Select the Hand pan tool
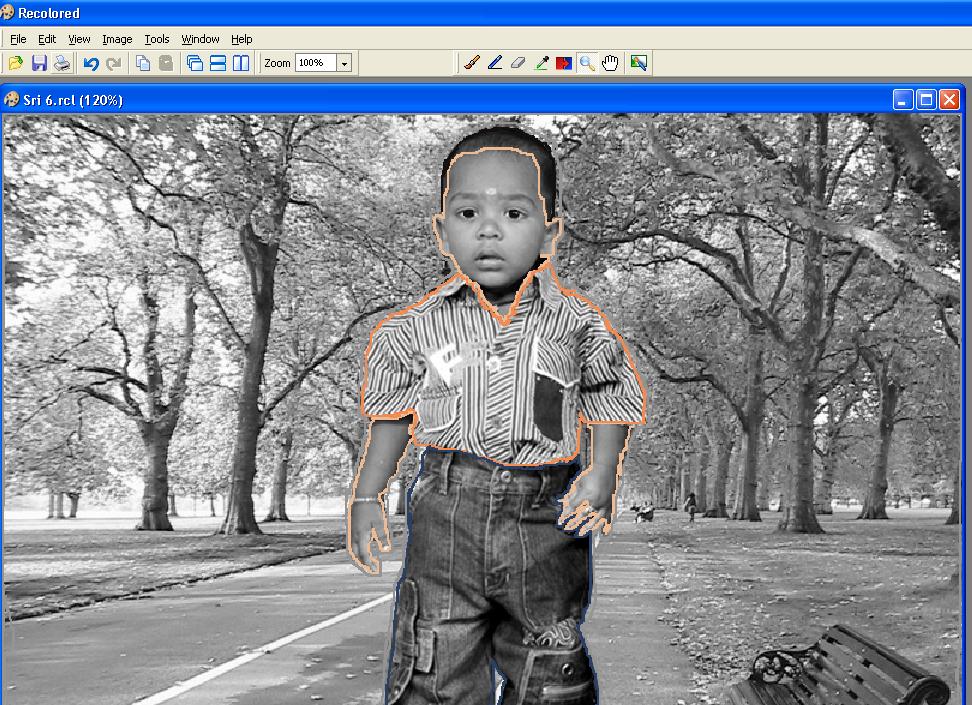 610,63
